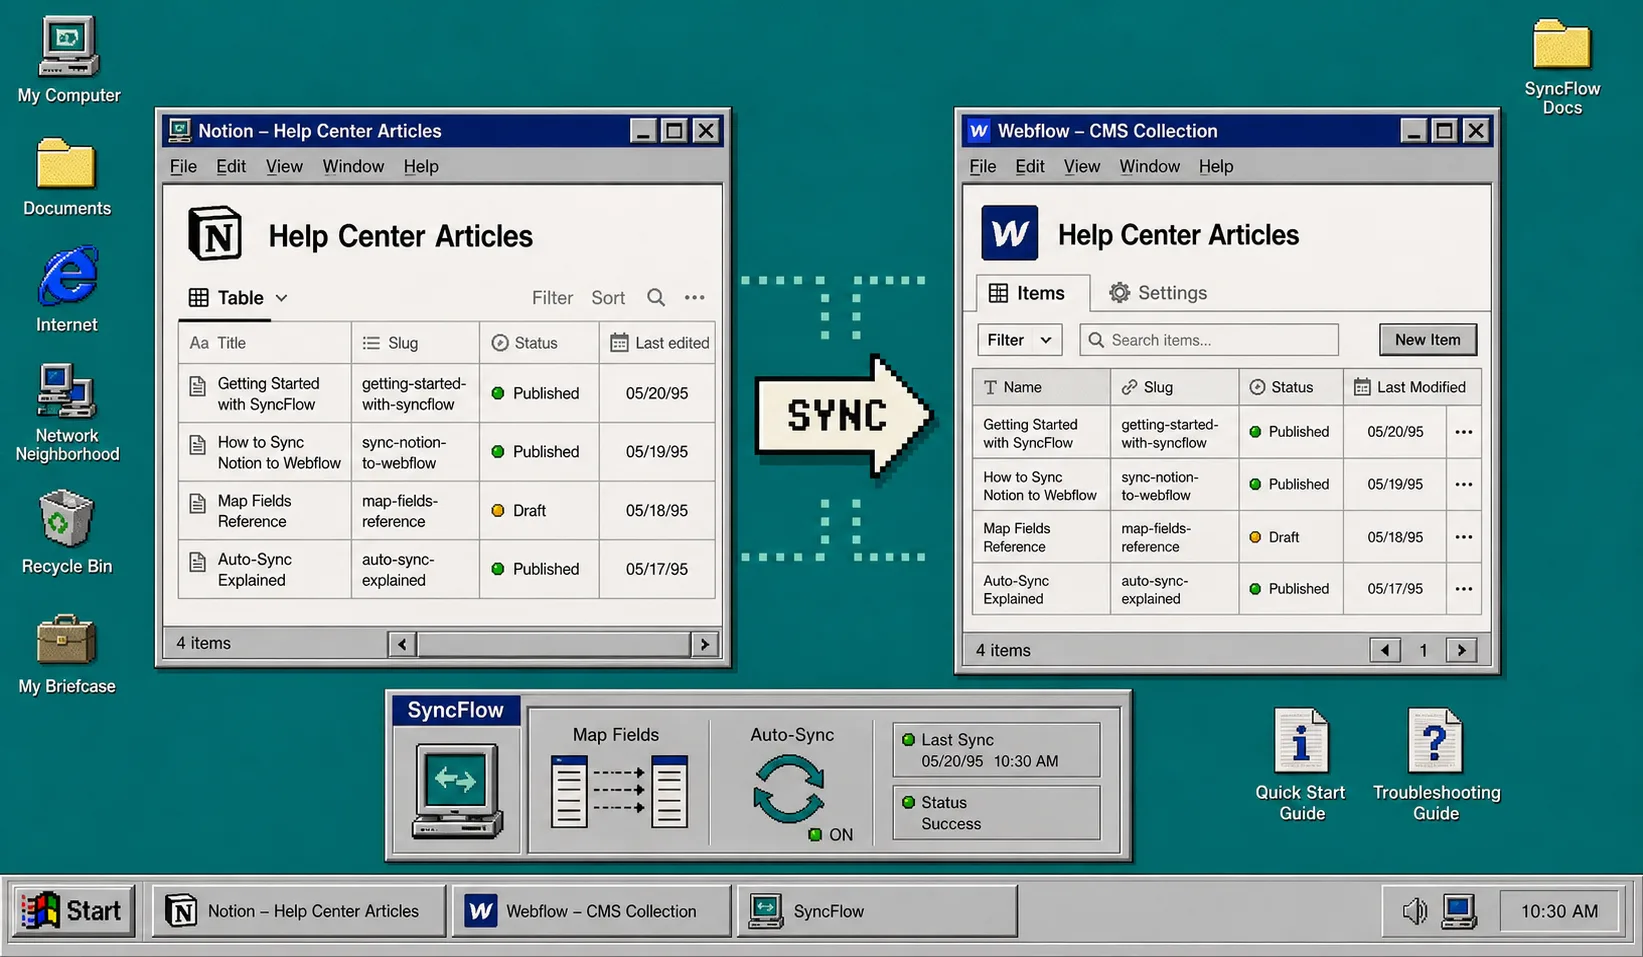The image size is (1643, 957).
Task: Open the My Computer desktop icon
Action: [x=68, y=47]
